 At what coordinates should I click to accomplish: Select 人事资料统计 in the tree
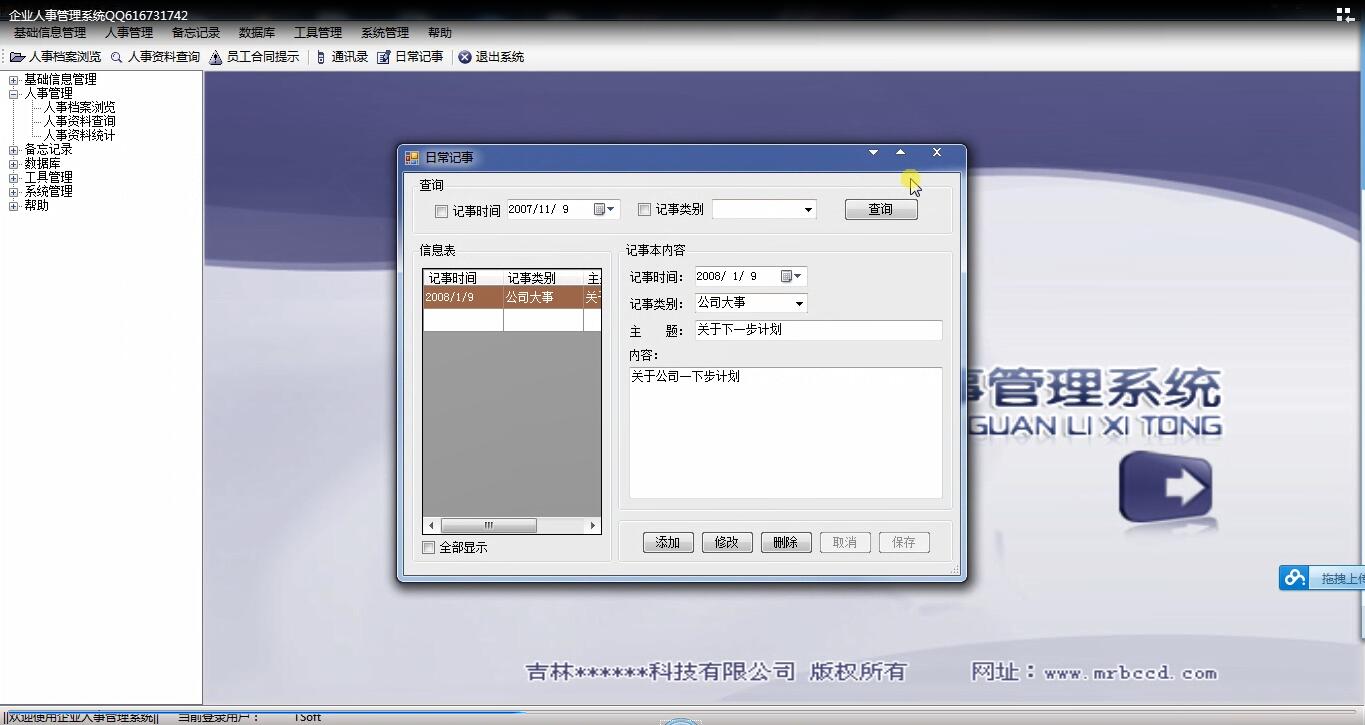point(79,135)
